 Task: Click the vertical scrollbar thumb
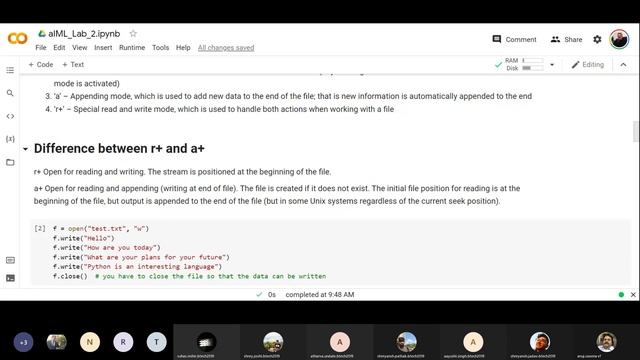click(636, 131)
